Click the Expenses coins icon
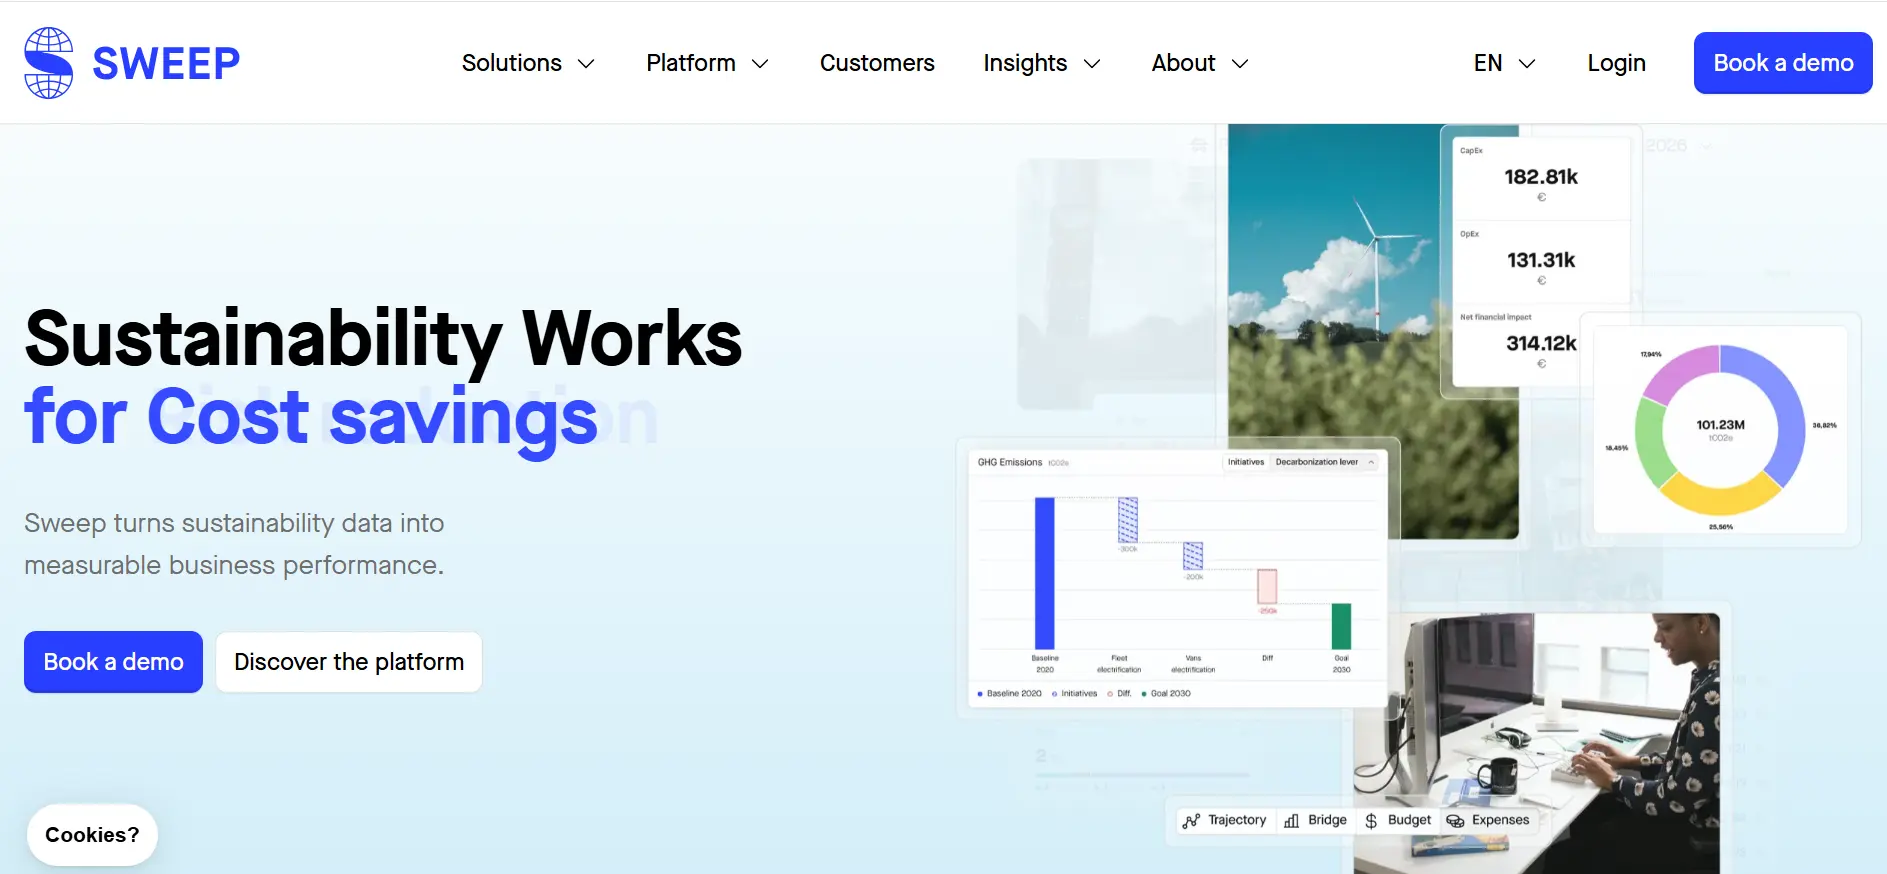The width and height of the screenshot is (1887, 874). click(x=1455, y=821)
